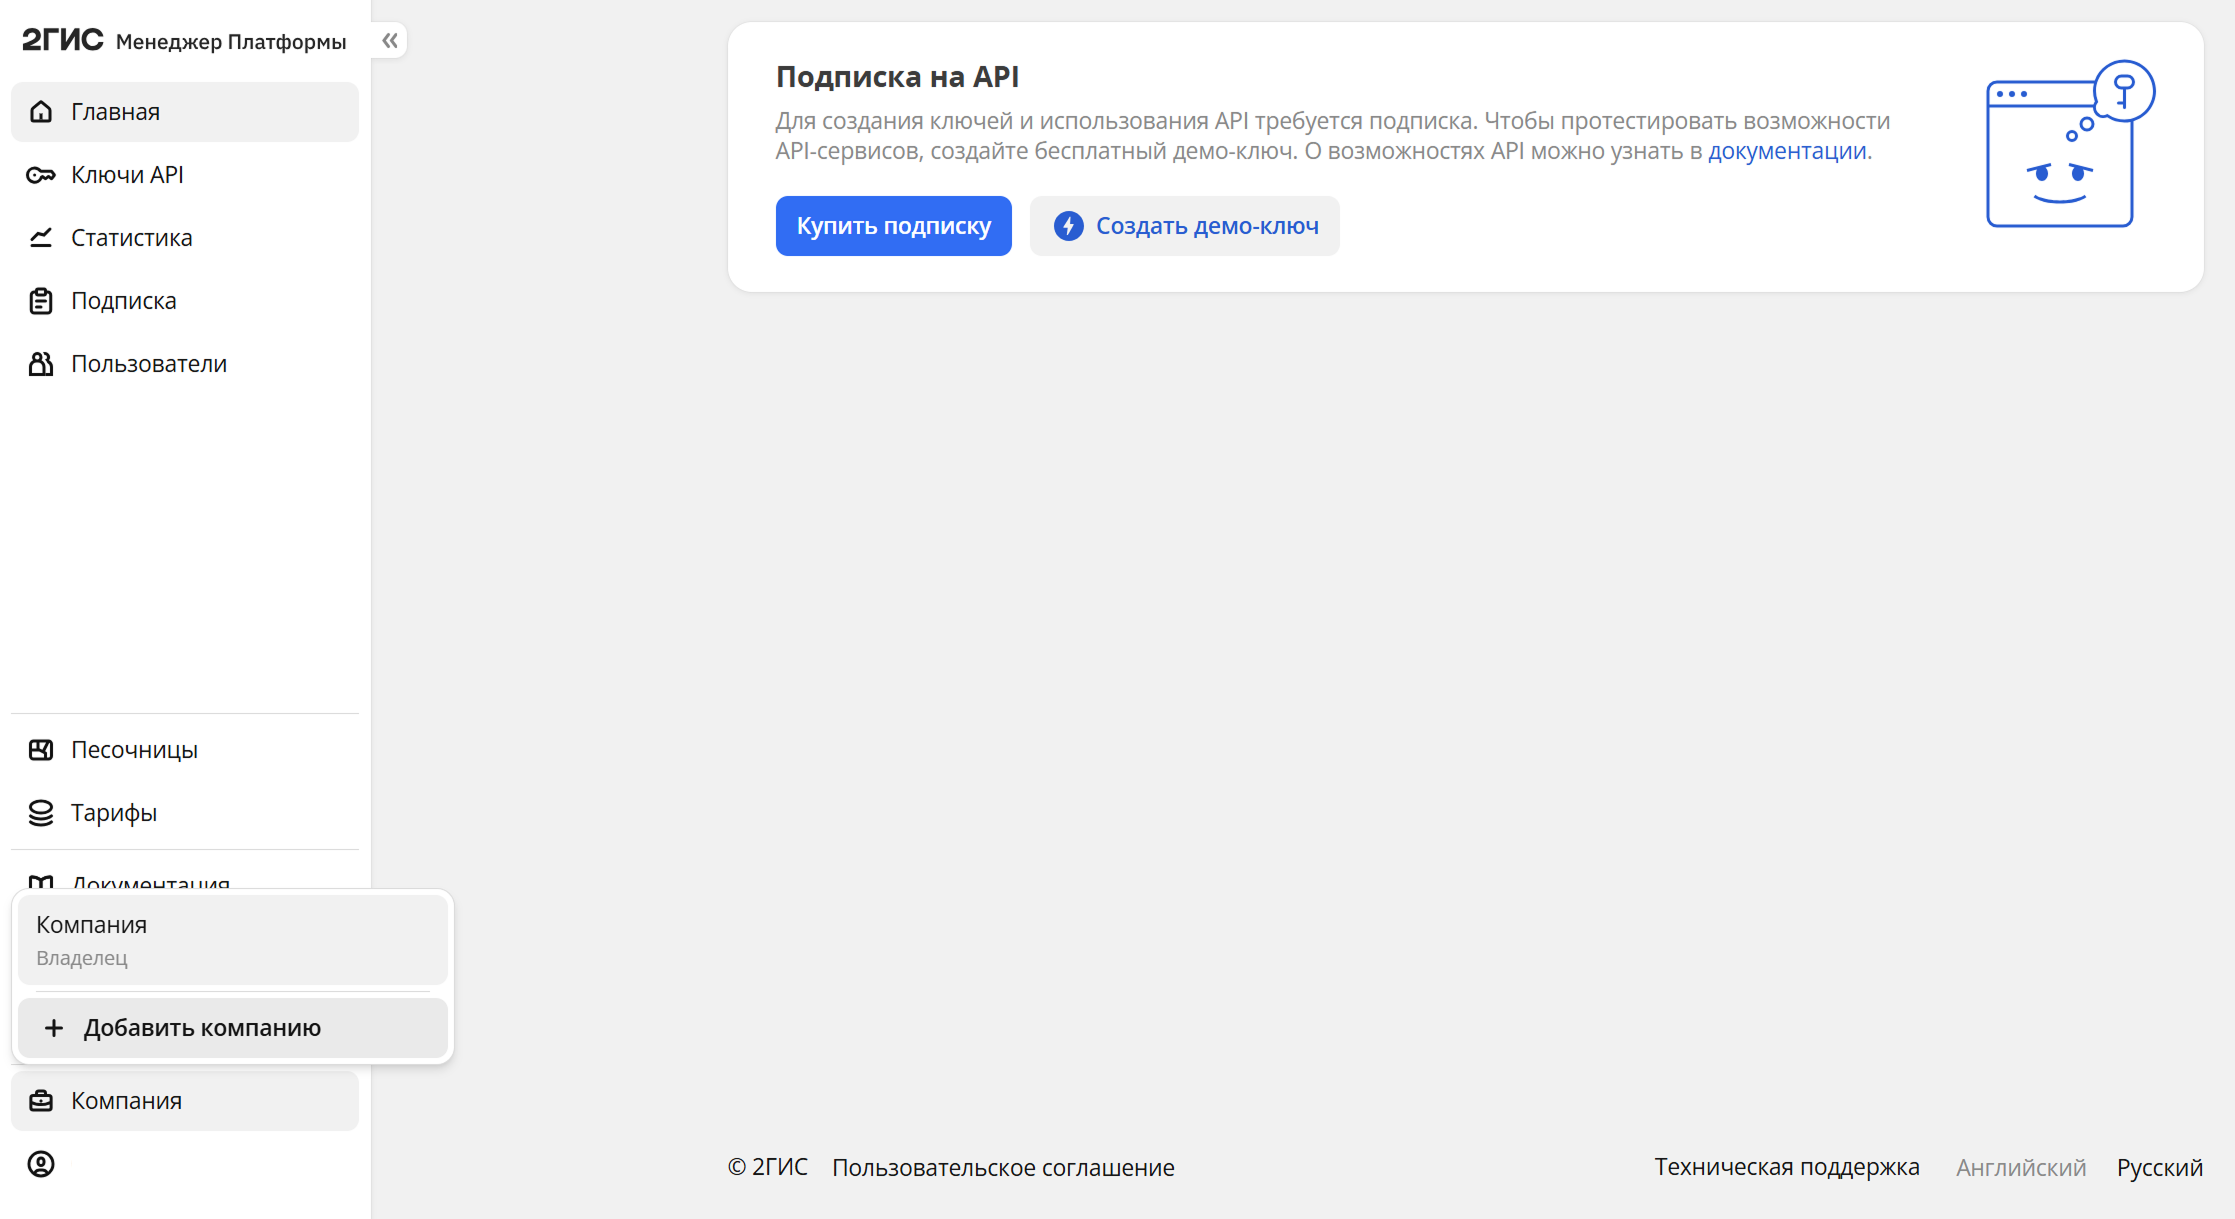Click the clipboard icon for Подписка

41,301
